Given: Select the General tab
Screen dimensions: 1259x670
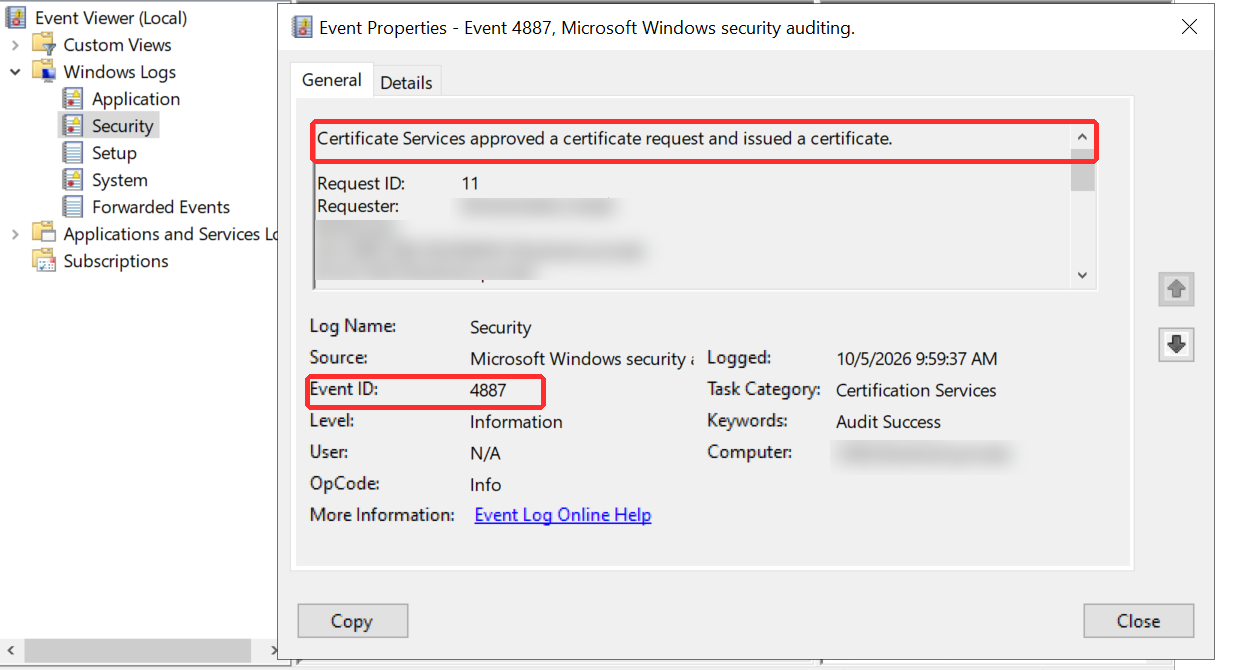Looking at the screenshot, I should (x=331, y=80).
